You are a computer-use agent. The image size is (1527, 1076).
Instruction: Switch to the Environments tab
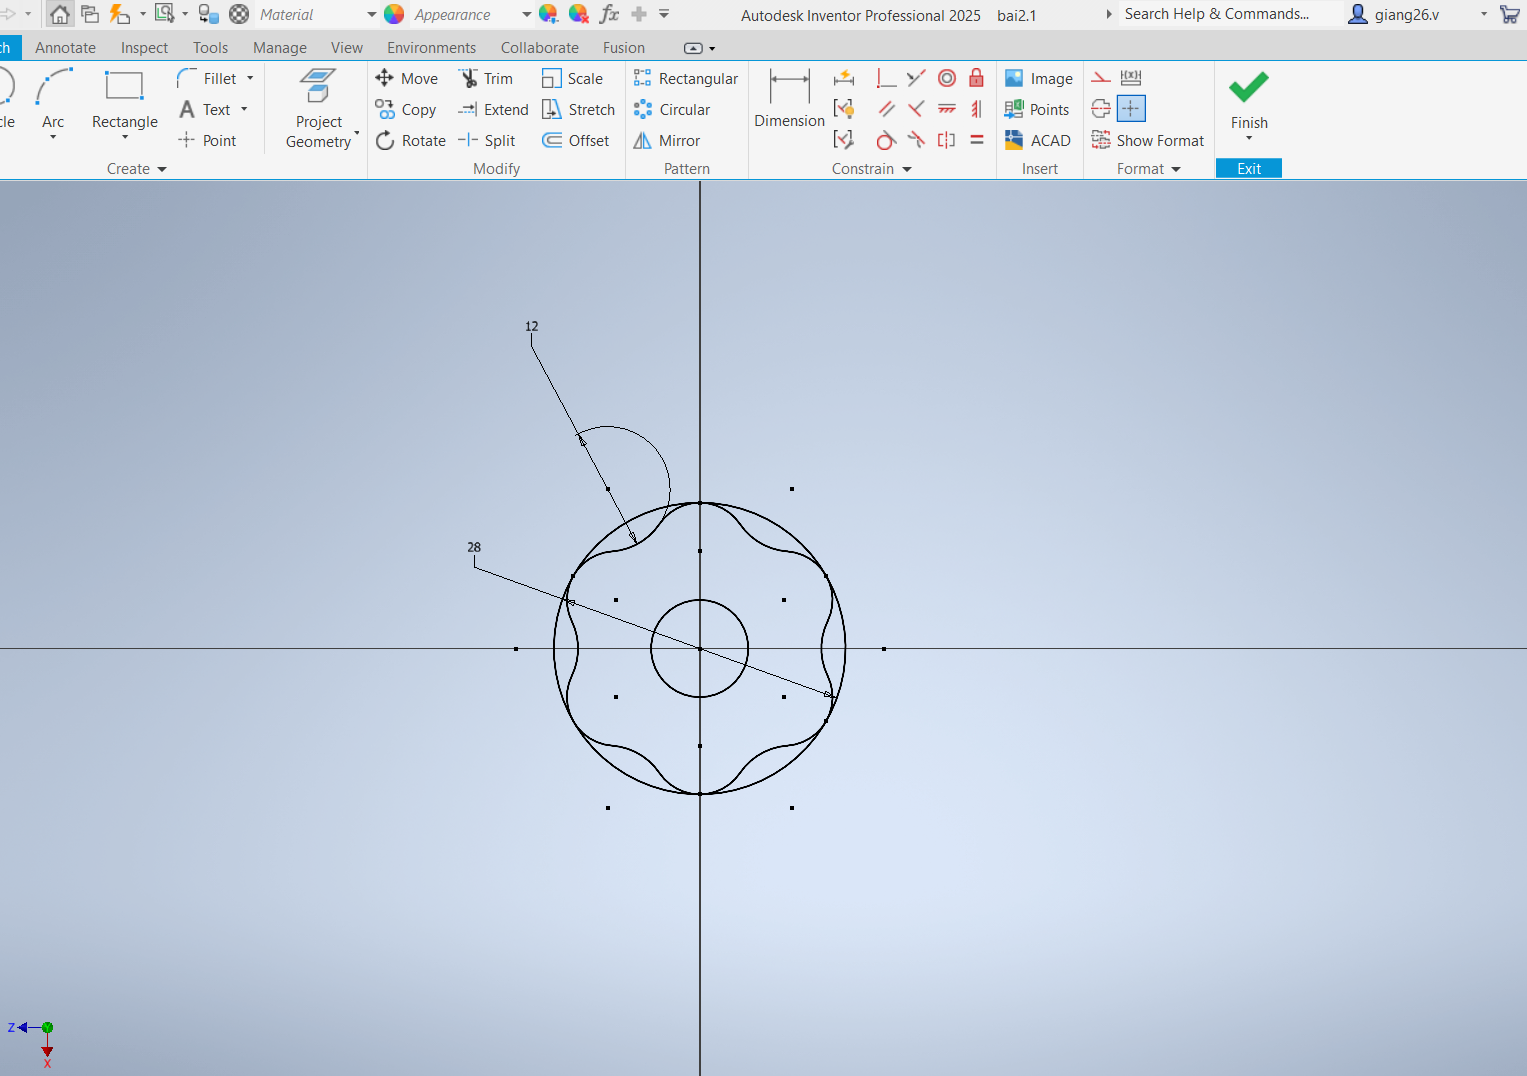[x=431, y=48]
